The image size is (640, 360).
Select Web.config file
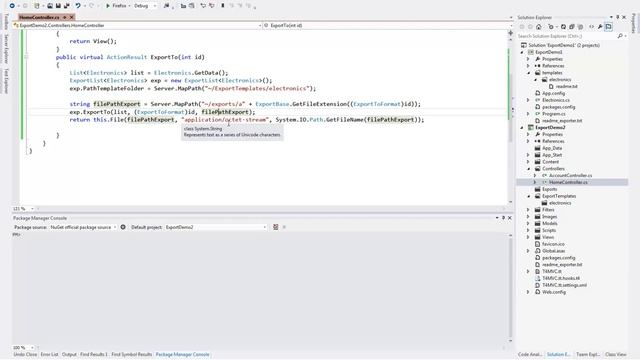[x=554, y=292]
